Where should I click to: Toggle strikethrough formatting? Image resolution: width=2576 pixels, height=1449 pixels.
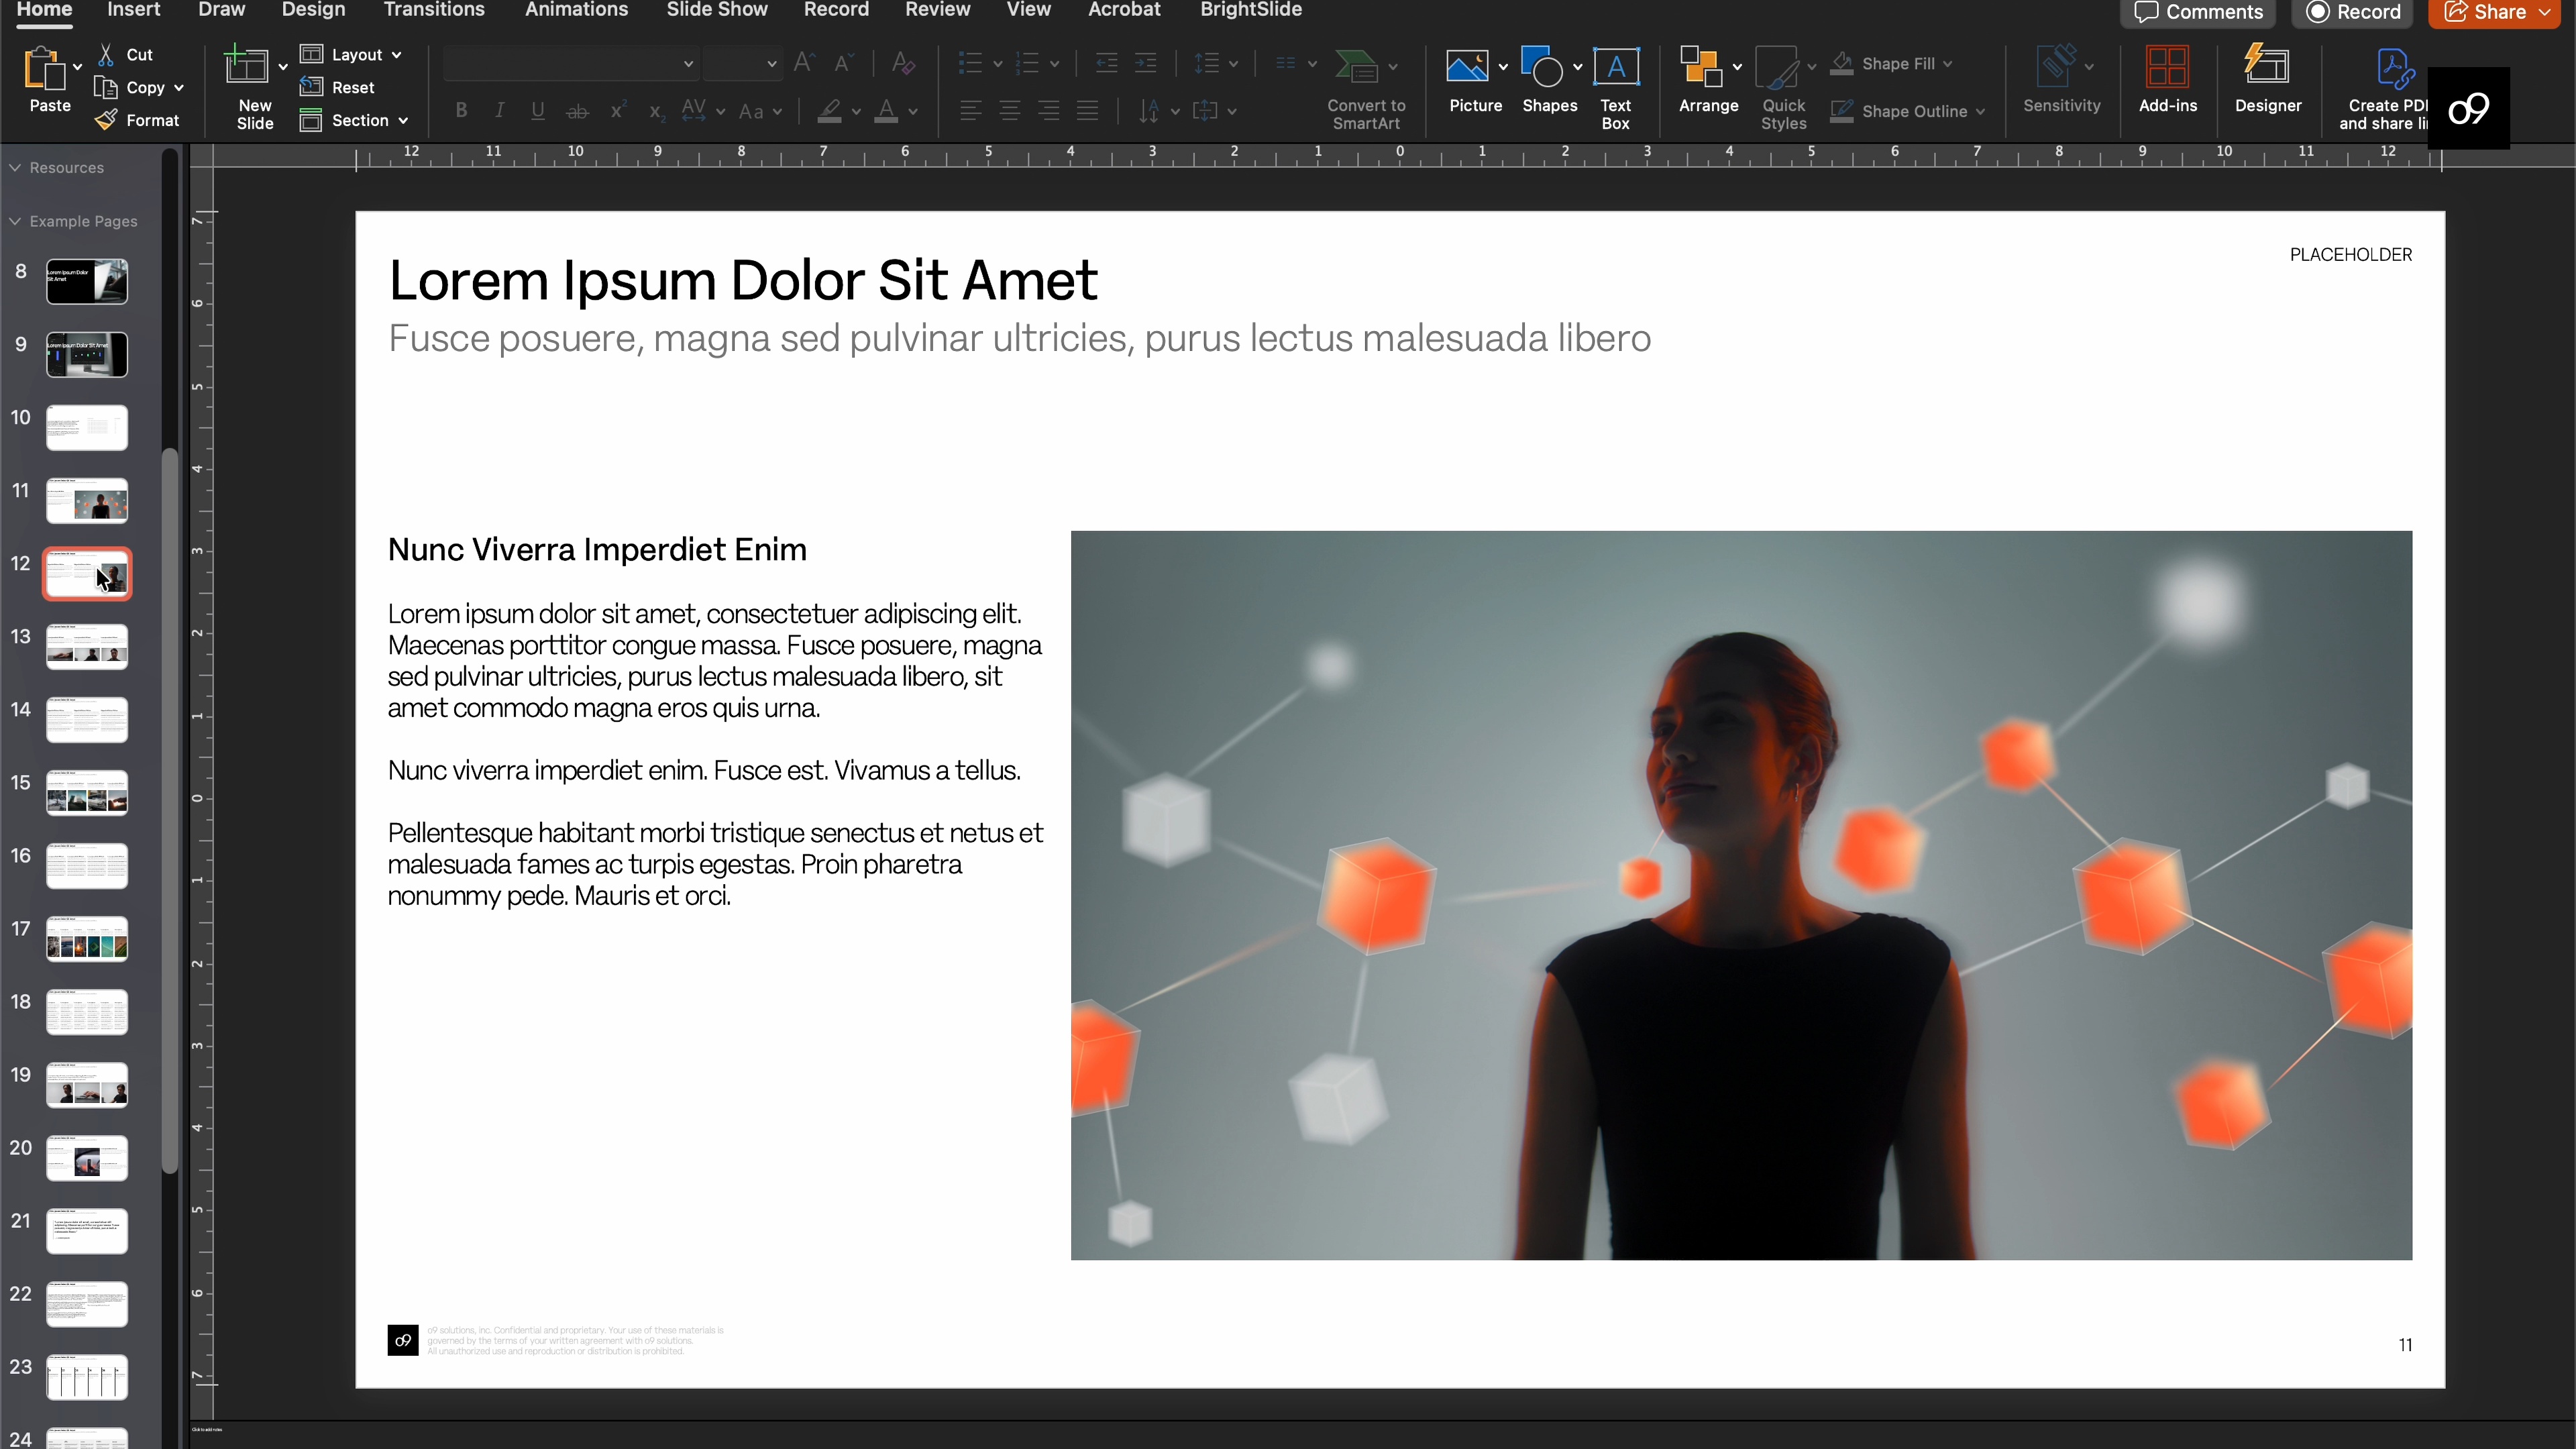[x=577, y=111]
